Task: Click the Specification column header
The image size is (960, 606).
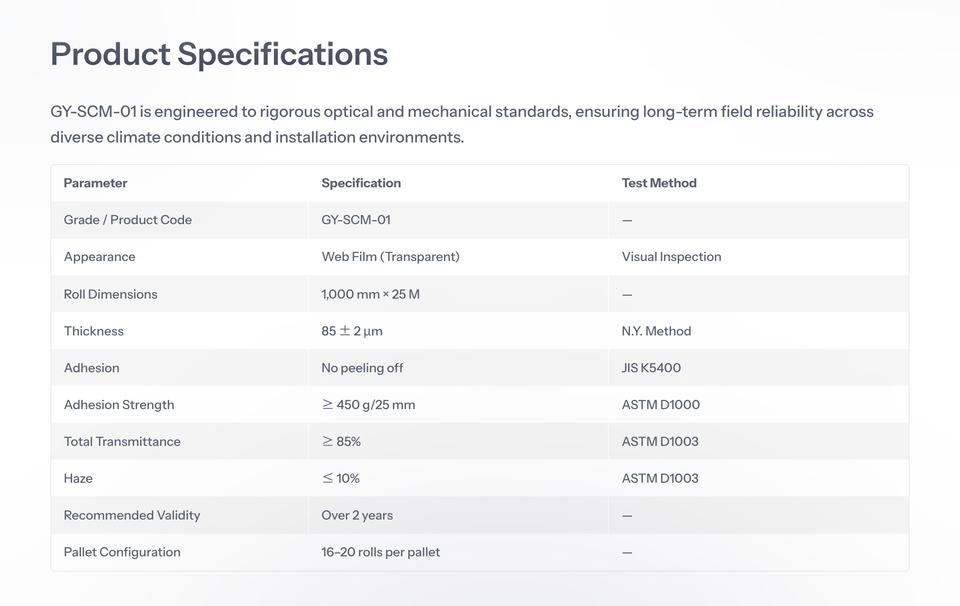Action: tap(361, 183)
